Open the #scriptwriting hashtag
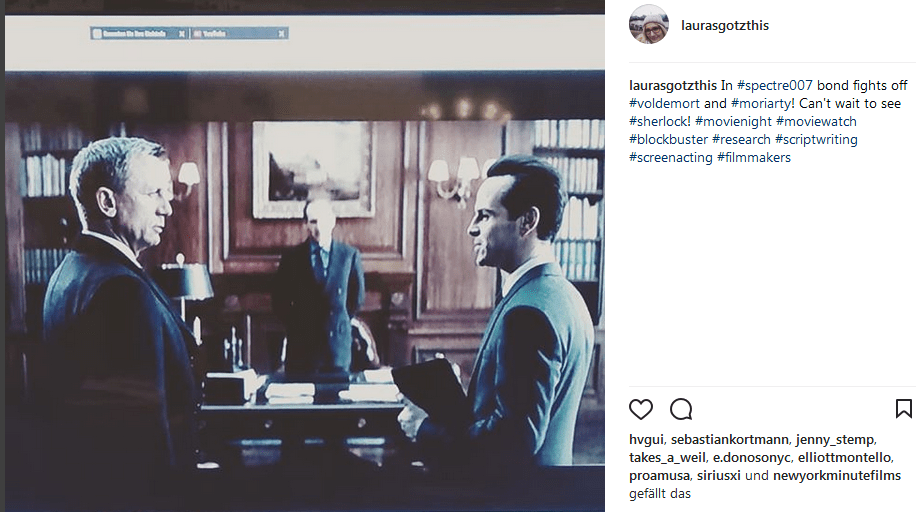 (816, 140)
